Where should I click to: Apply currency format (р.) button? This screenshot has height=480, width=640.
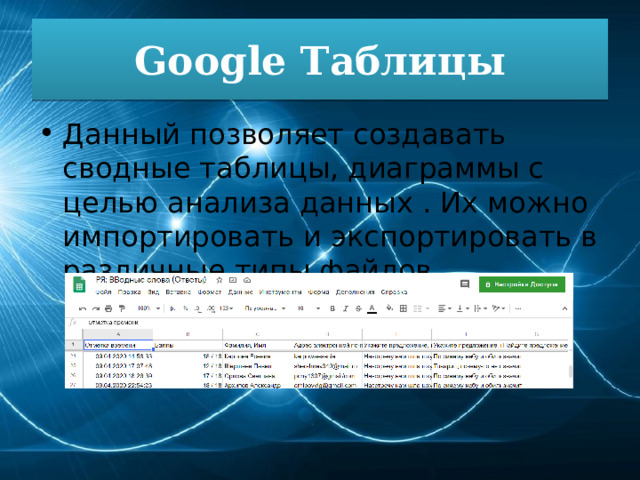click(x=172, y=309)
